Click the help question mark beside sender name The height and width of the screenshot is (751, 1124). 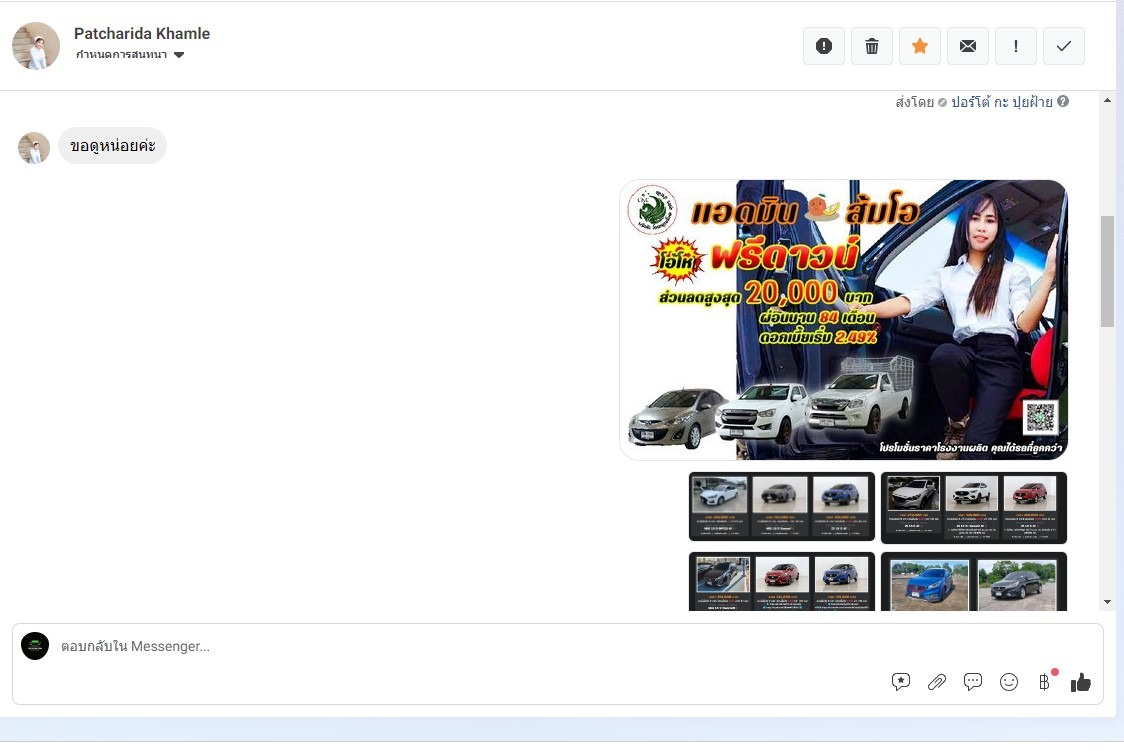(1063, 101)
